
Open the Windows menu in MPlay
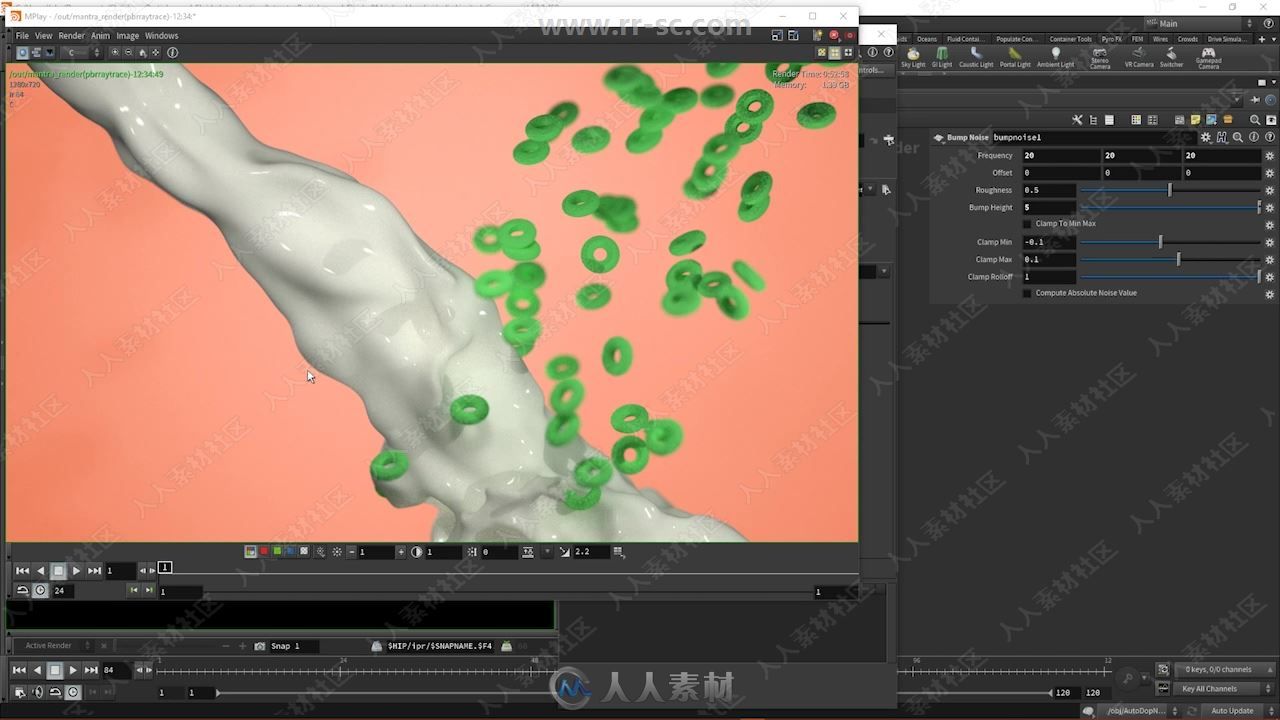click(161, 36)
